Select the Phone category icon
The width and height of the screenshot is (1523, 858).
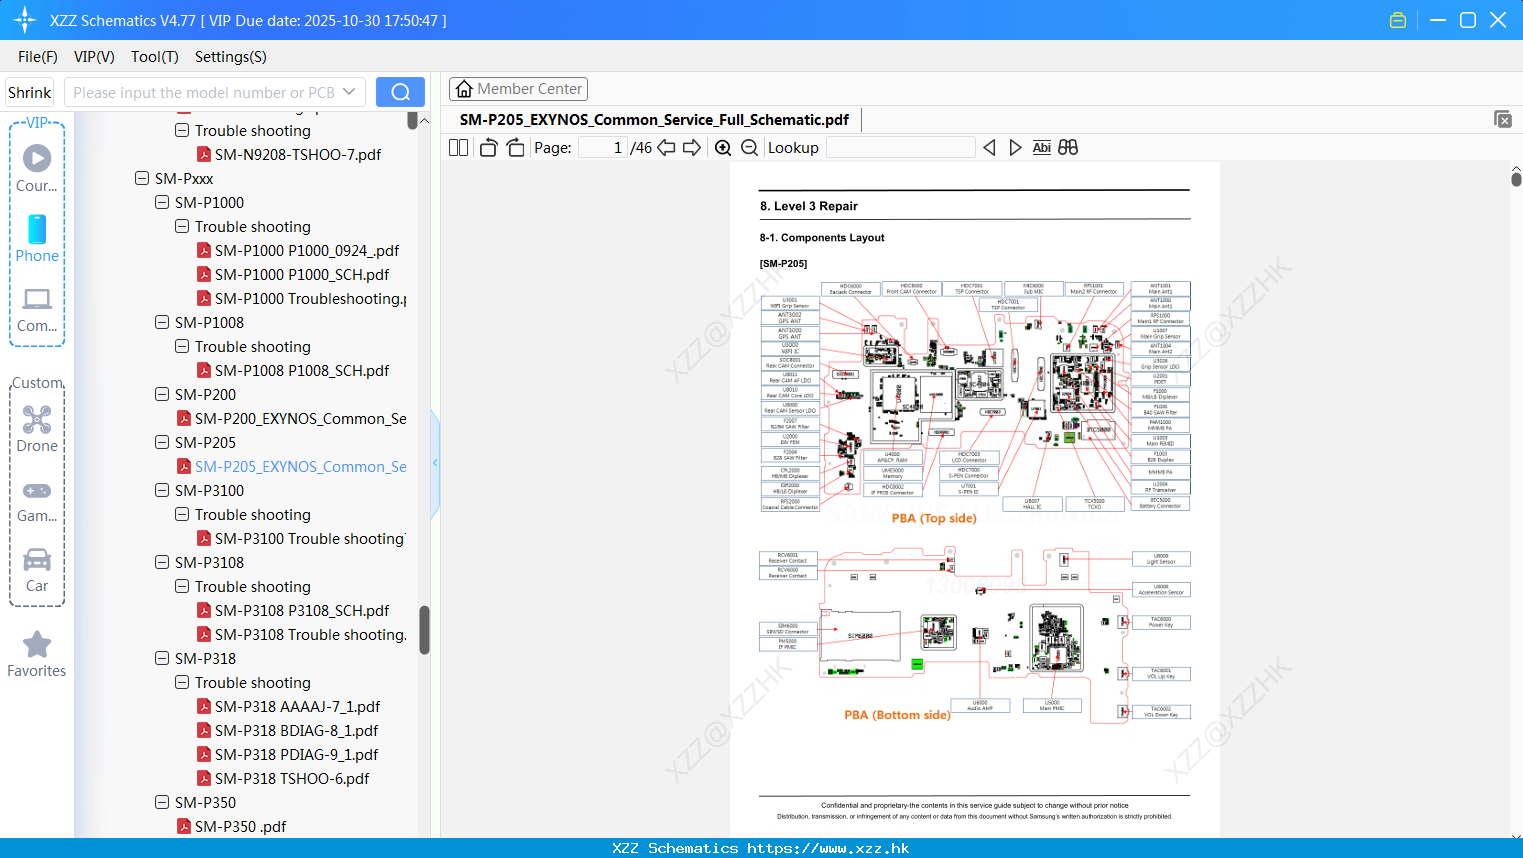tap(37, 238)
